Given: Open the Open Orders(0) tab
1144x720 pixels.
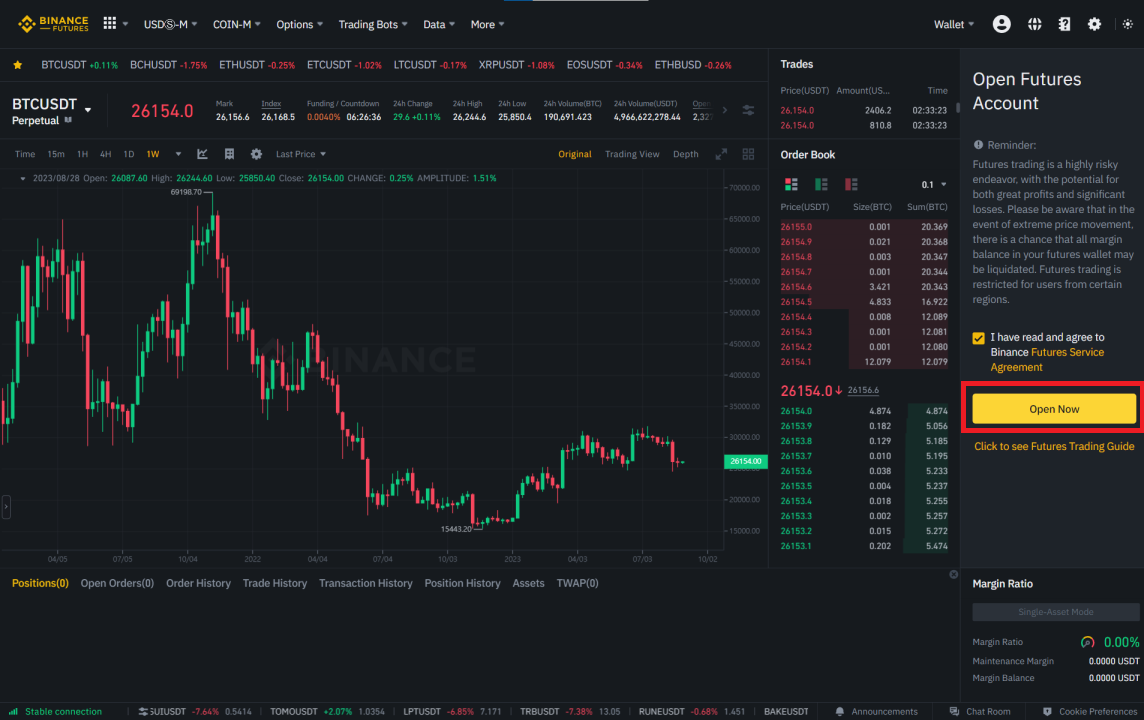Looking at the screenshot, I should tap(117, 583).
